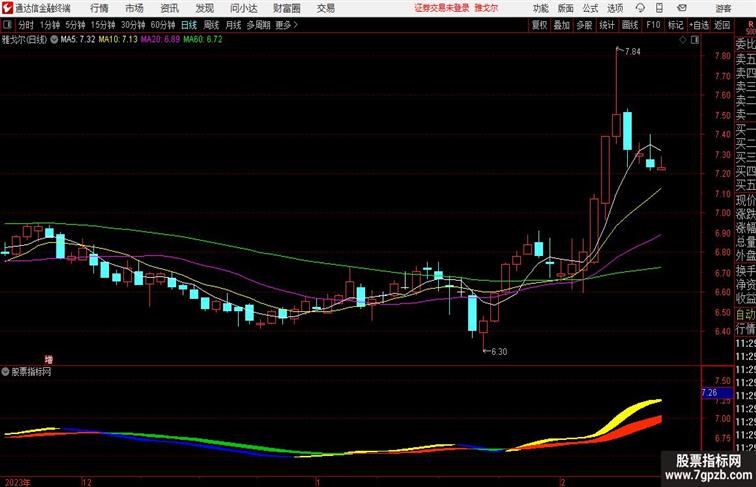Click the 复权 toolbar button
Screen dimensions: 756x487
coord(539,25)
